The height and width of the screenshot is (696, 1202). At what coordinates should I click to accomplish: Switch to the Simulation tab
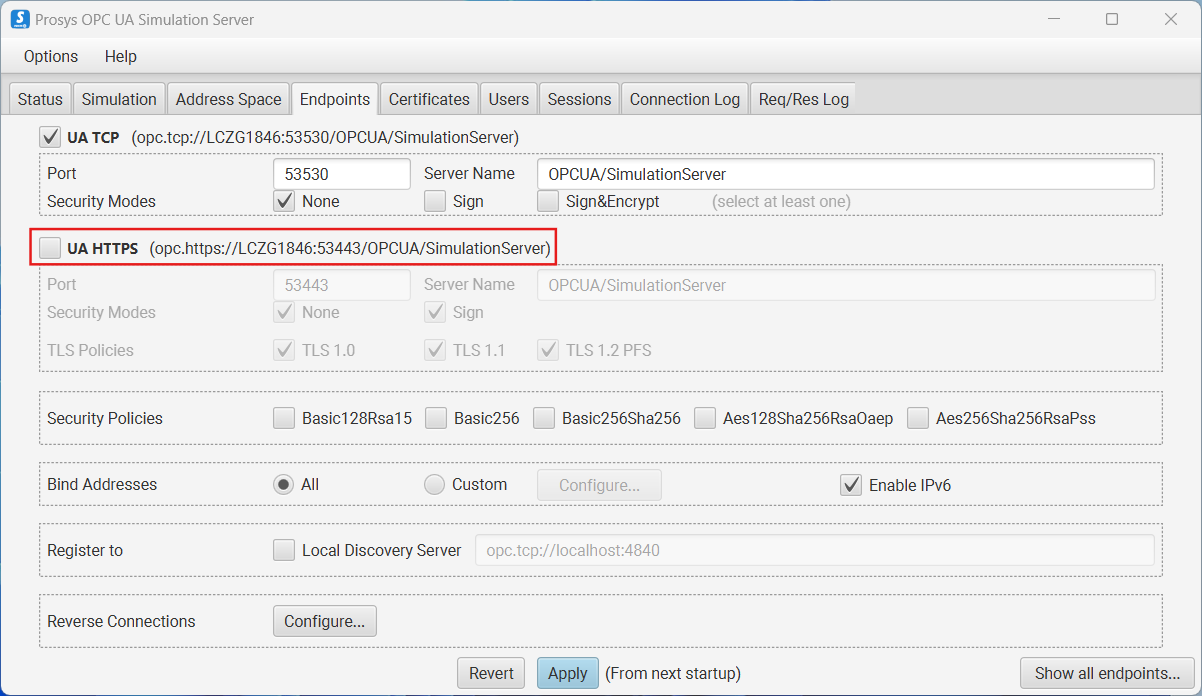pos(119,99)
